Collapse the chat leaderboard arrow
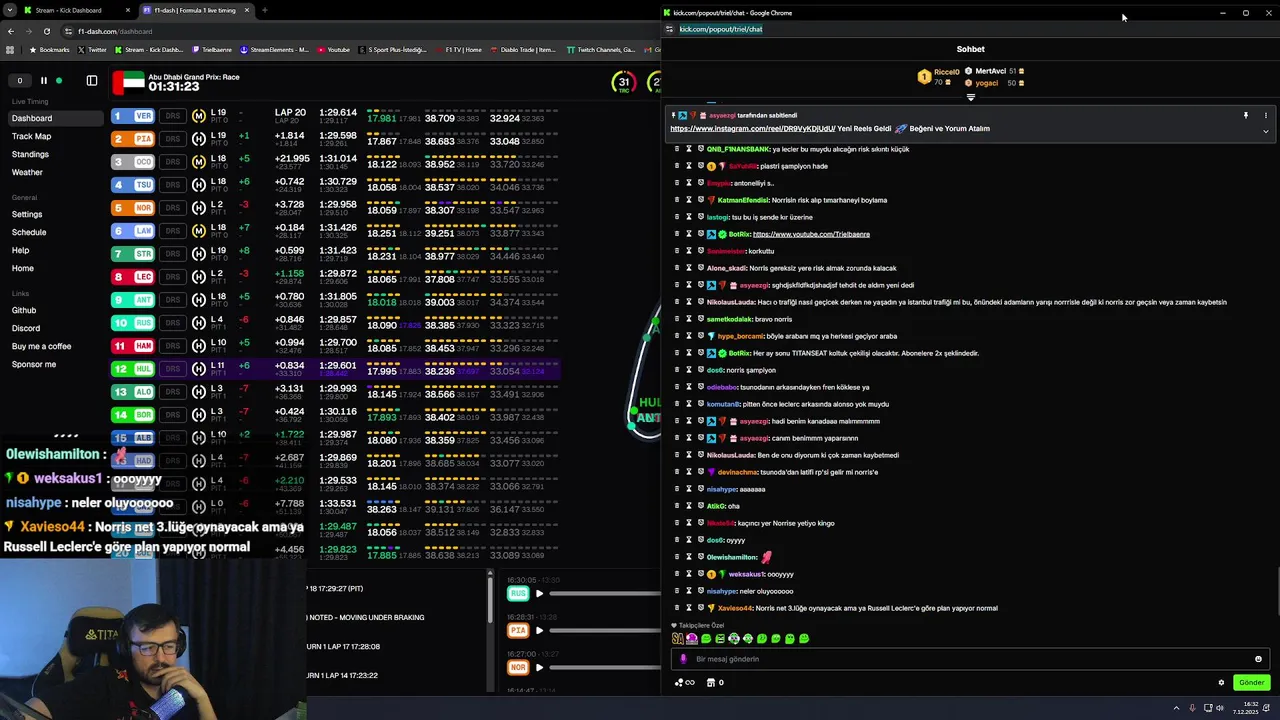This screenshot has height=720, width=1280. [x=970, y=97]
